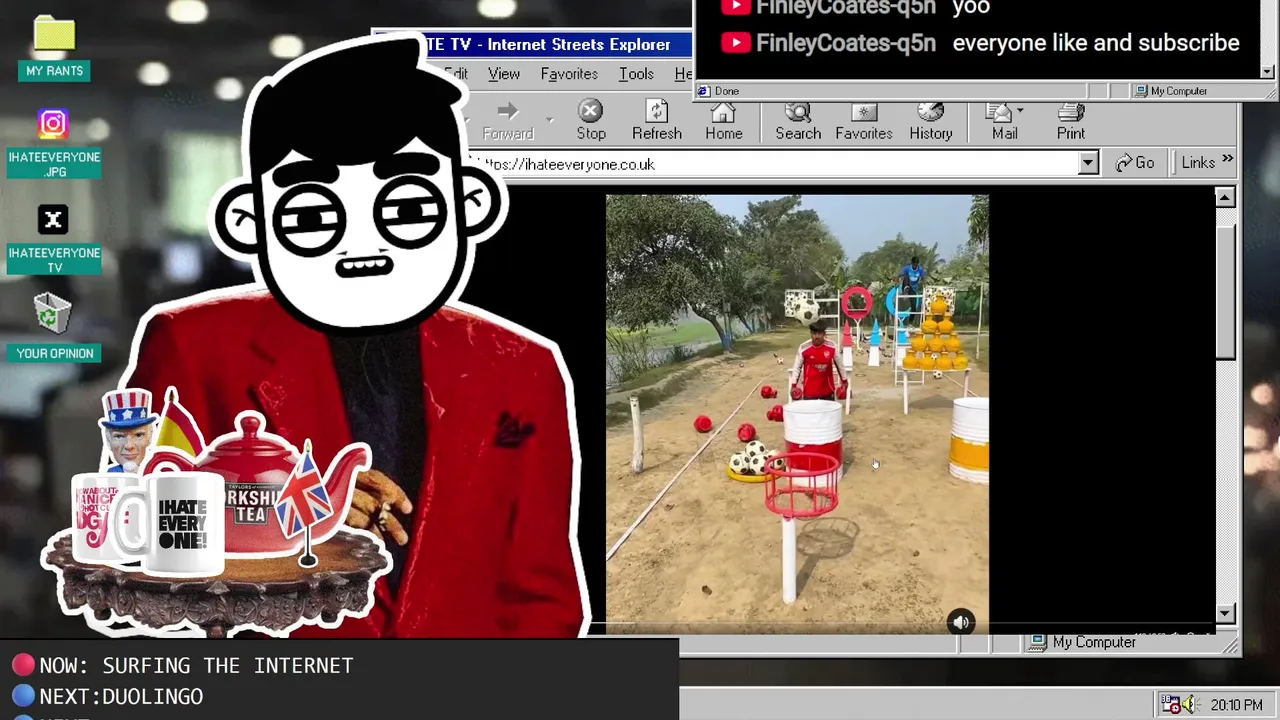This screenshot has height=720, width=1280.
Task: Open the Favorites toolbar button
Action: pyautogui.click(x=864, y=120)
